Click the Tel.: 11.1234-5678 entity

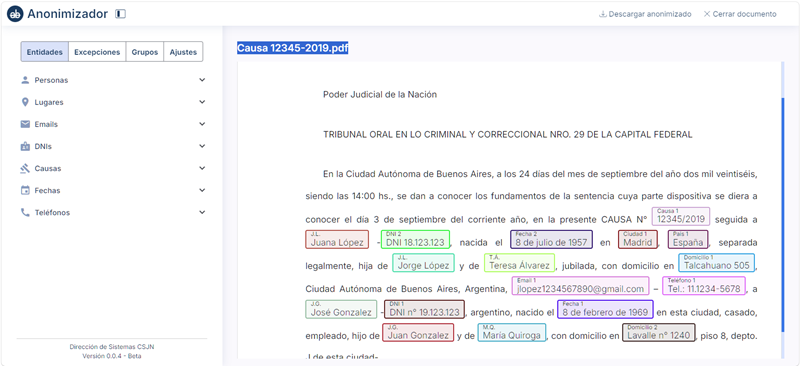704,286
